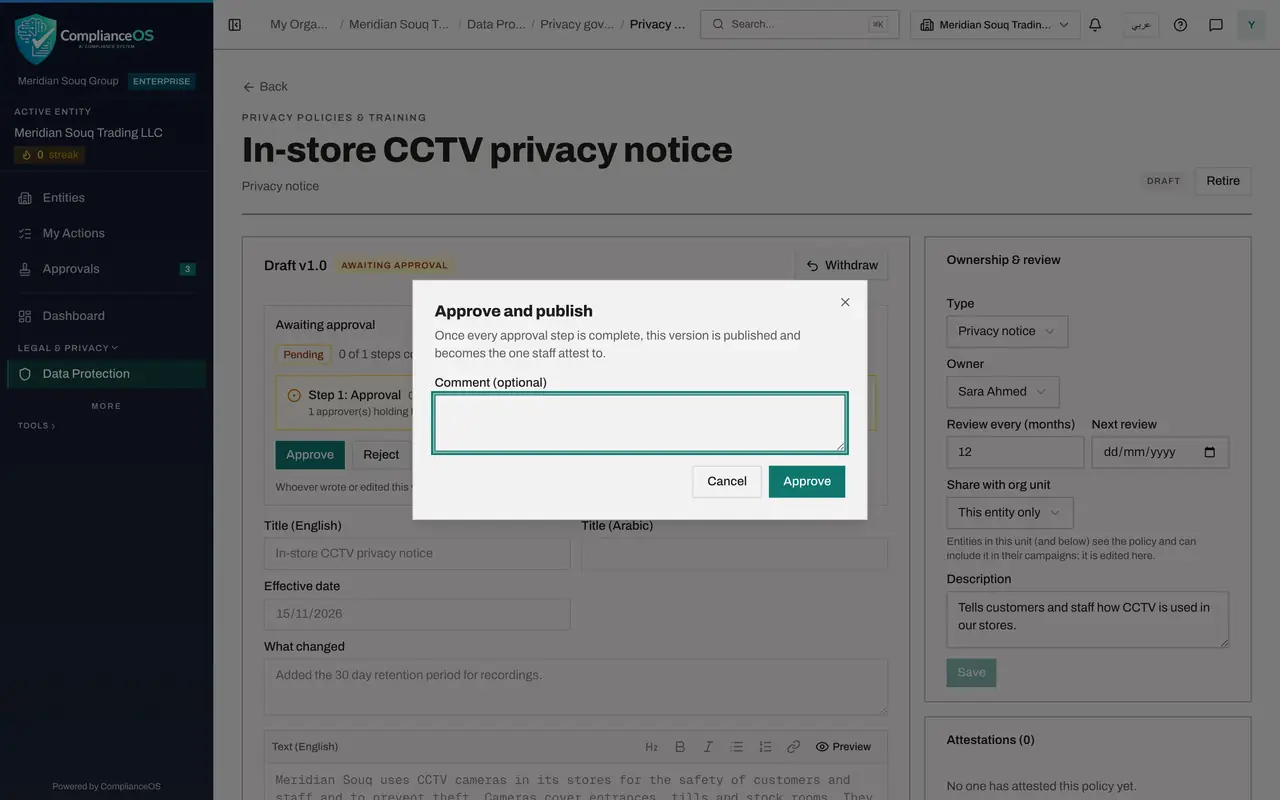
Task: Insert a link from the editor toolbar
Action: (793, 747)
